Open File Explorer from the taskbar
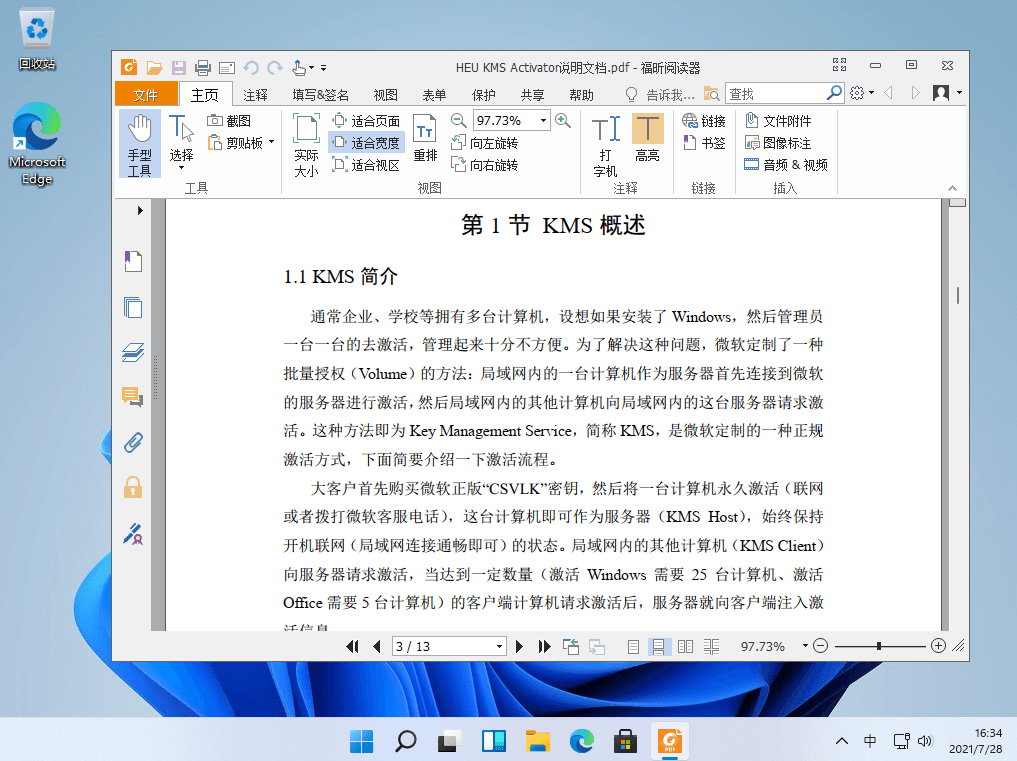 point(538,740)
